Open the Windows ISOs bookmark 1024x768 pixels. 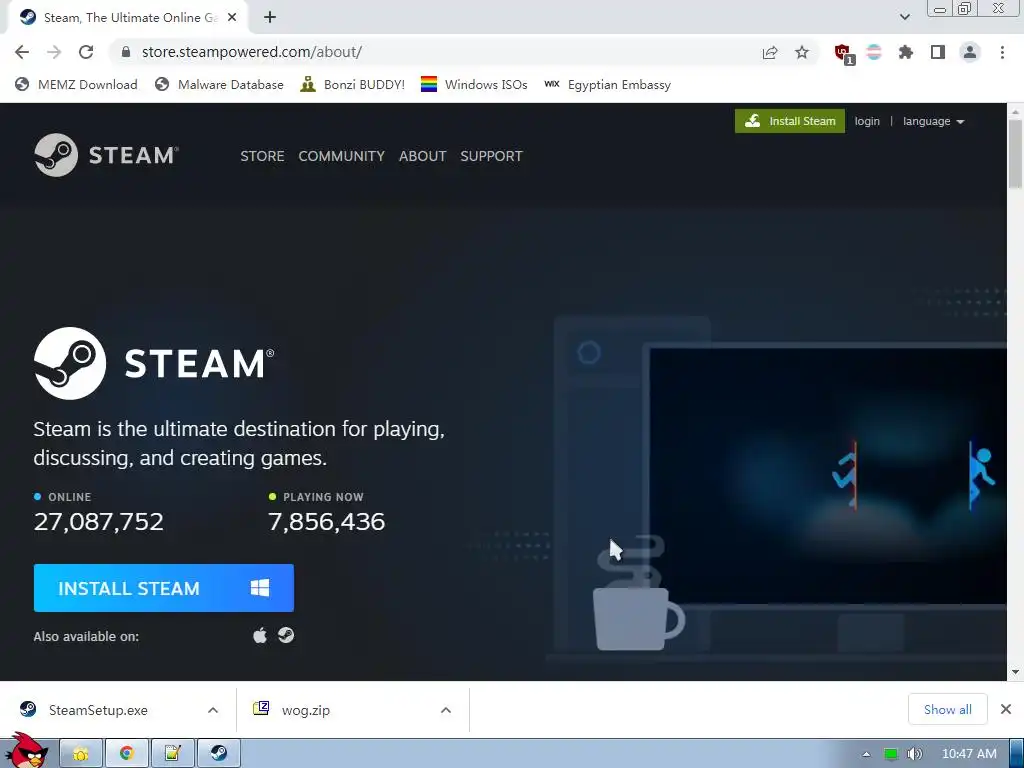coord(474,85)
